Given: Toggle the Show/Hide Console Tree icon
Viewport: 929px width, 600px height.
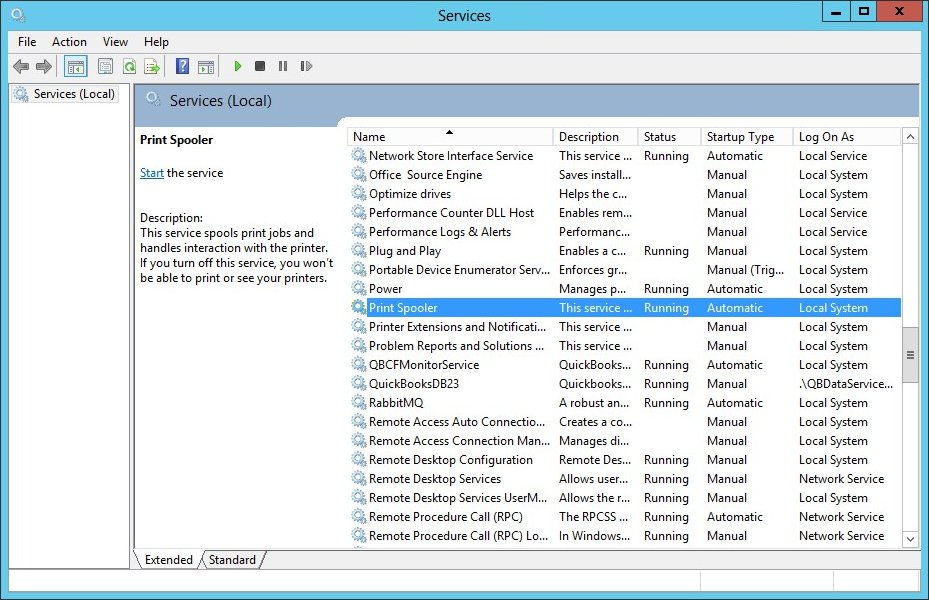Looking at the screenshot, I should pos(75,66).
